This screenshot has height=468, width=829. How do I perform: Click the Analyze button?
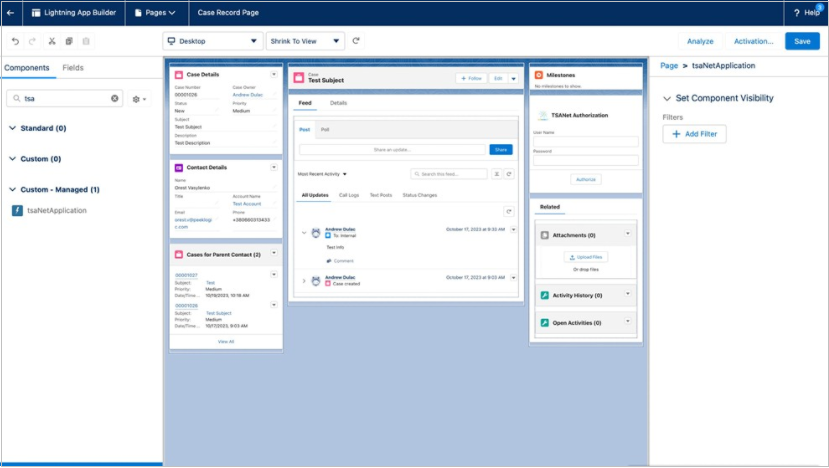click(700, 41)
